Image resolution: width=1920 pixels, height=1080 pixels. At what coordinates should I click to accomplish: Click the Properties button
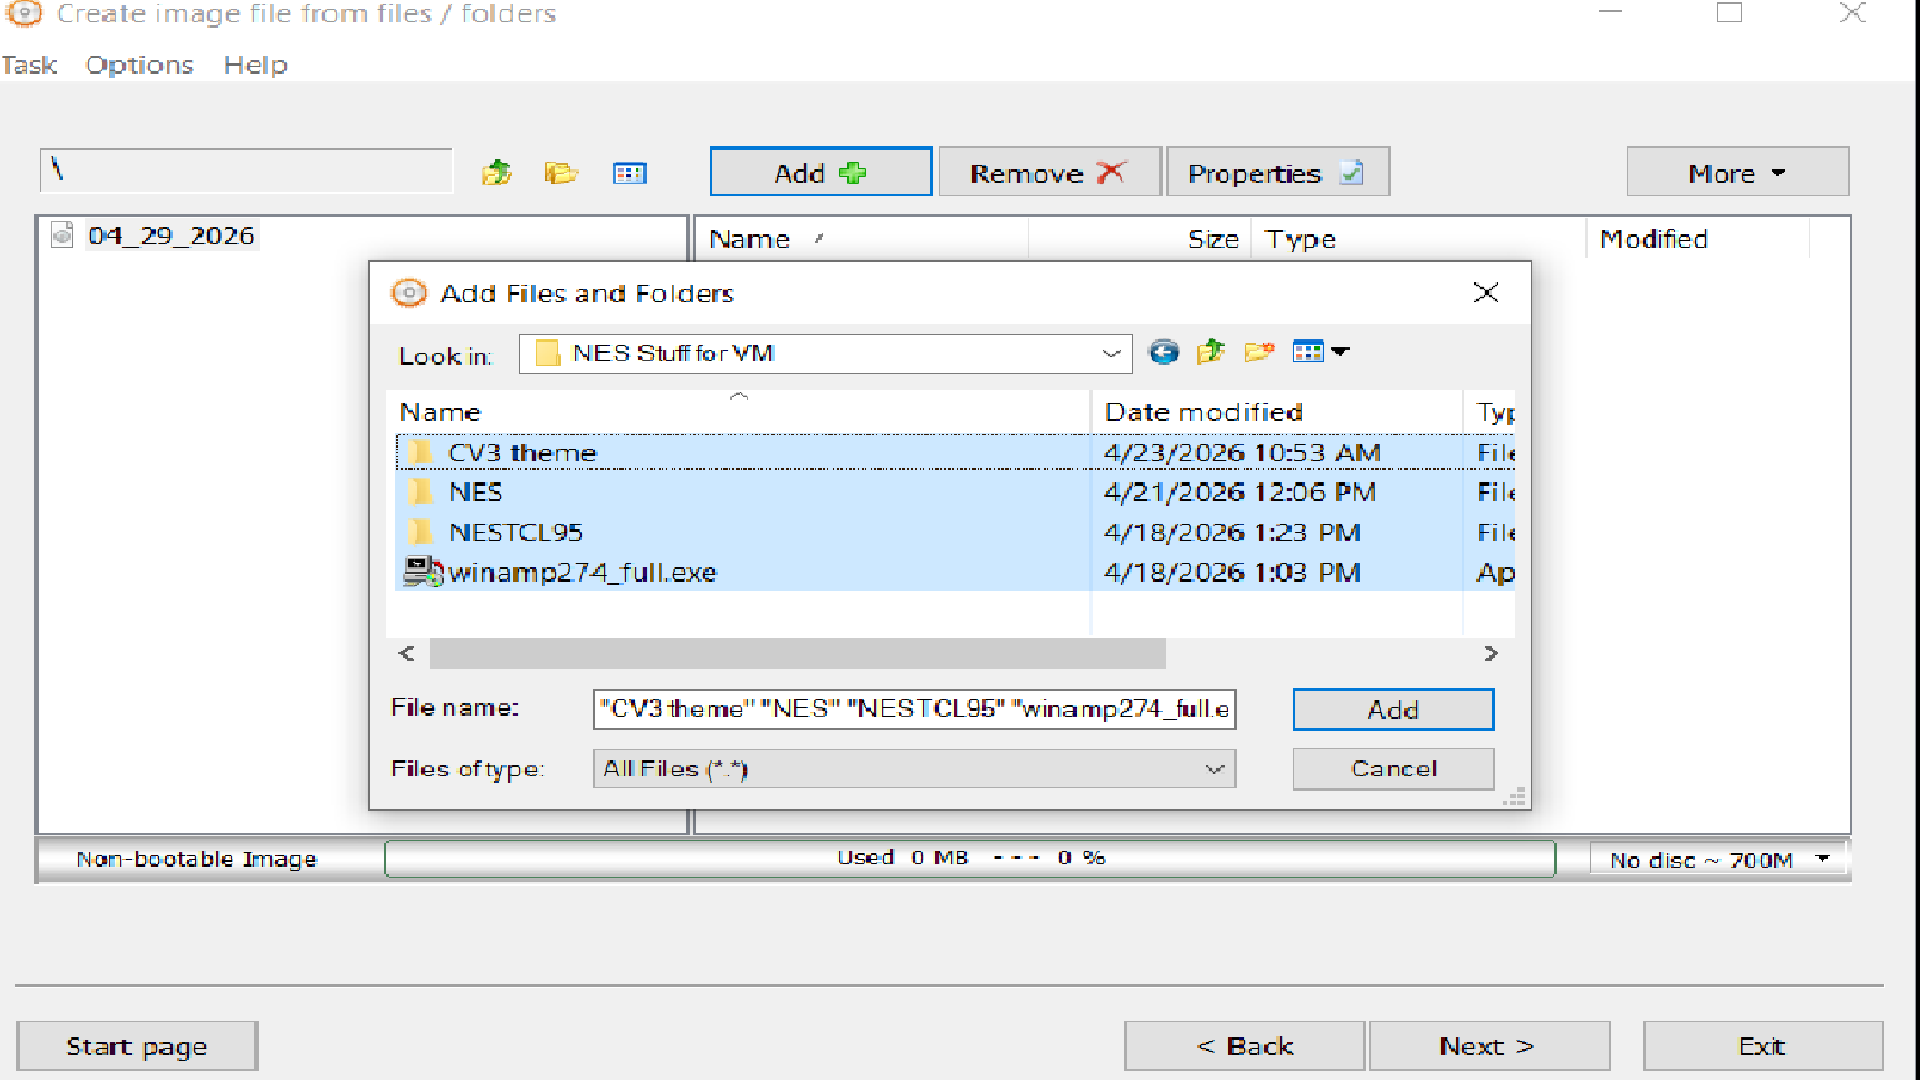[1277, 172]
